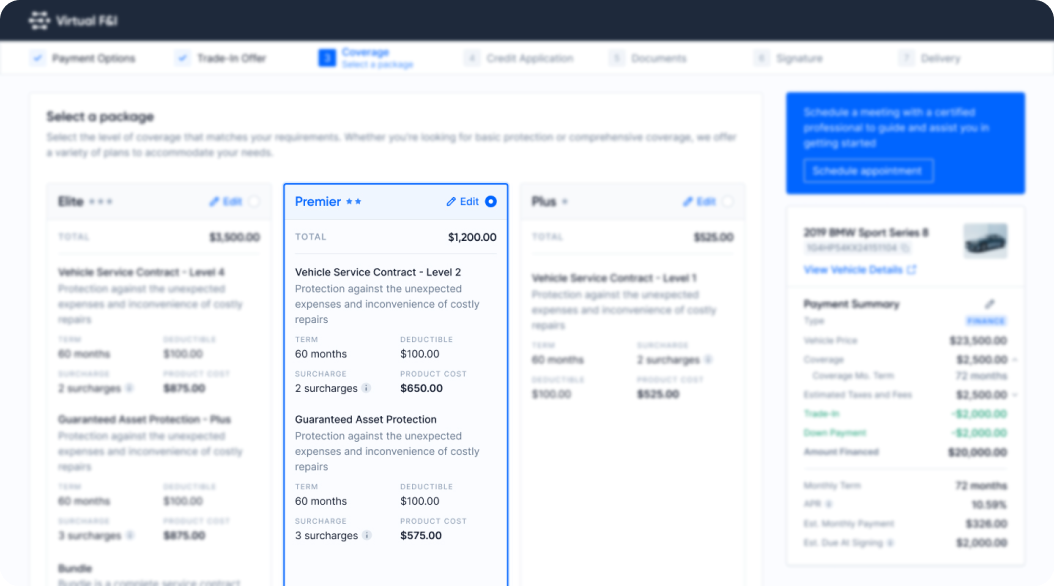The image size is (1054, 586).
Task: Click info icon beside Premier's 2 surcharges
Action: tap(366, 389)
